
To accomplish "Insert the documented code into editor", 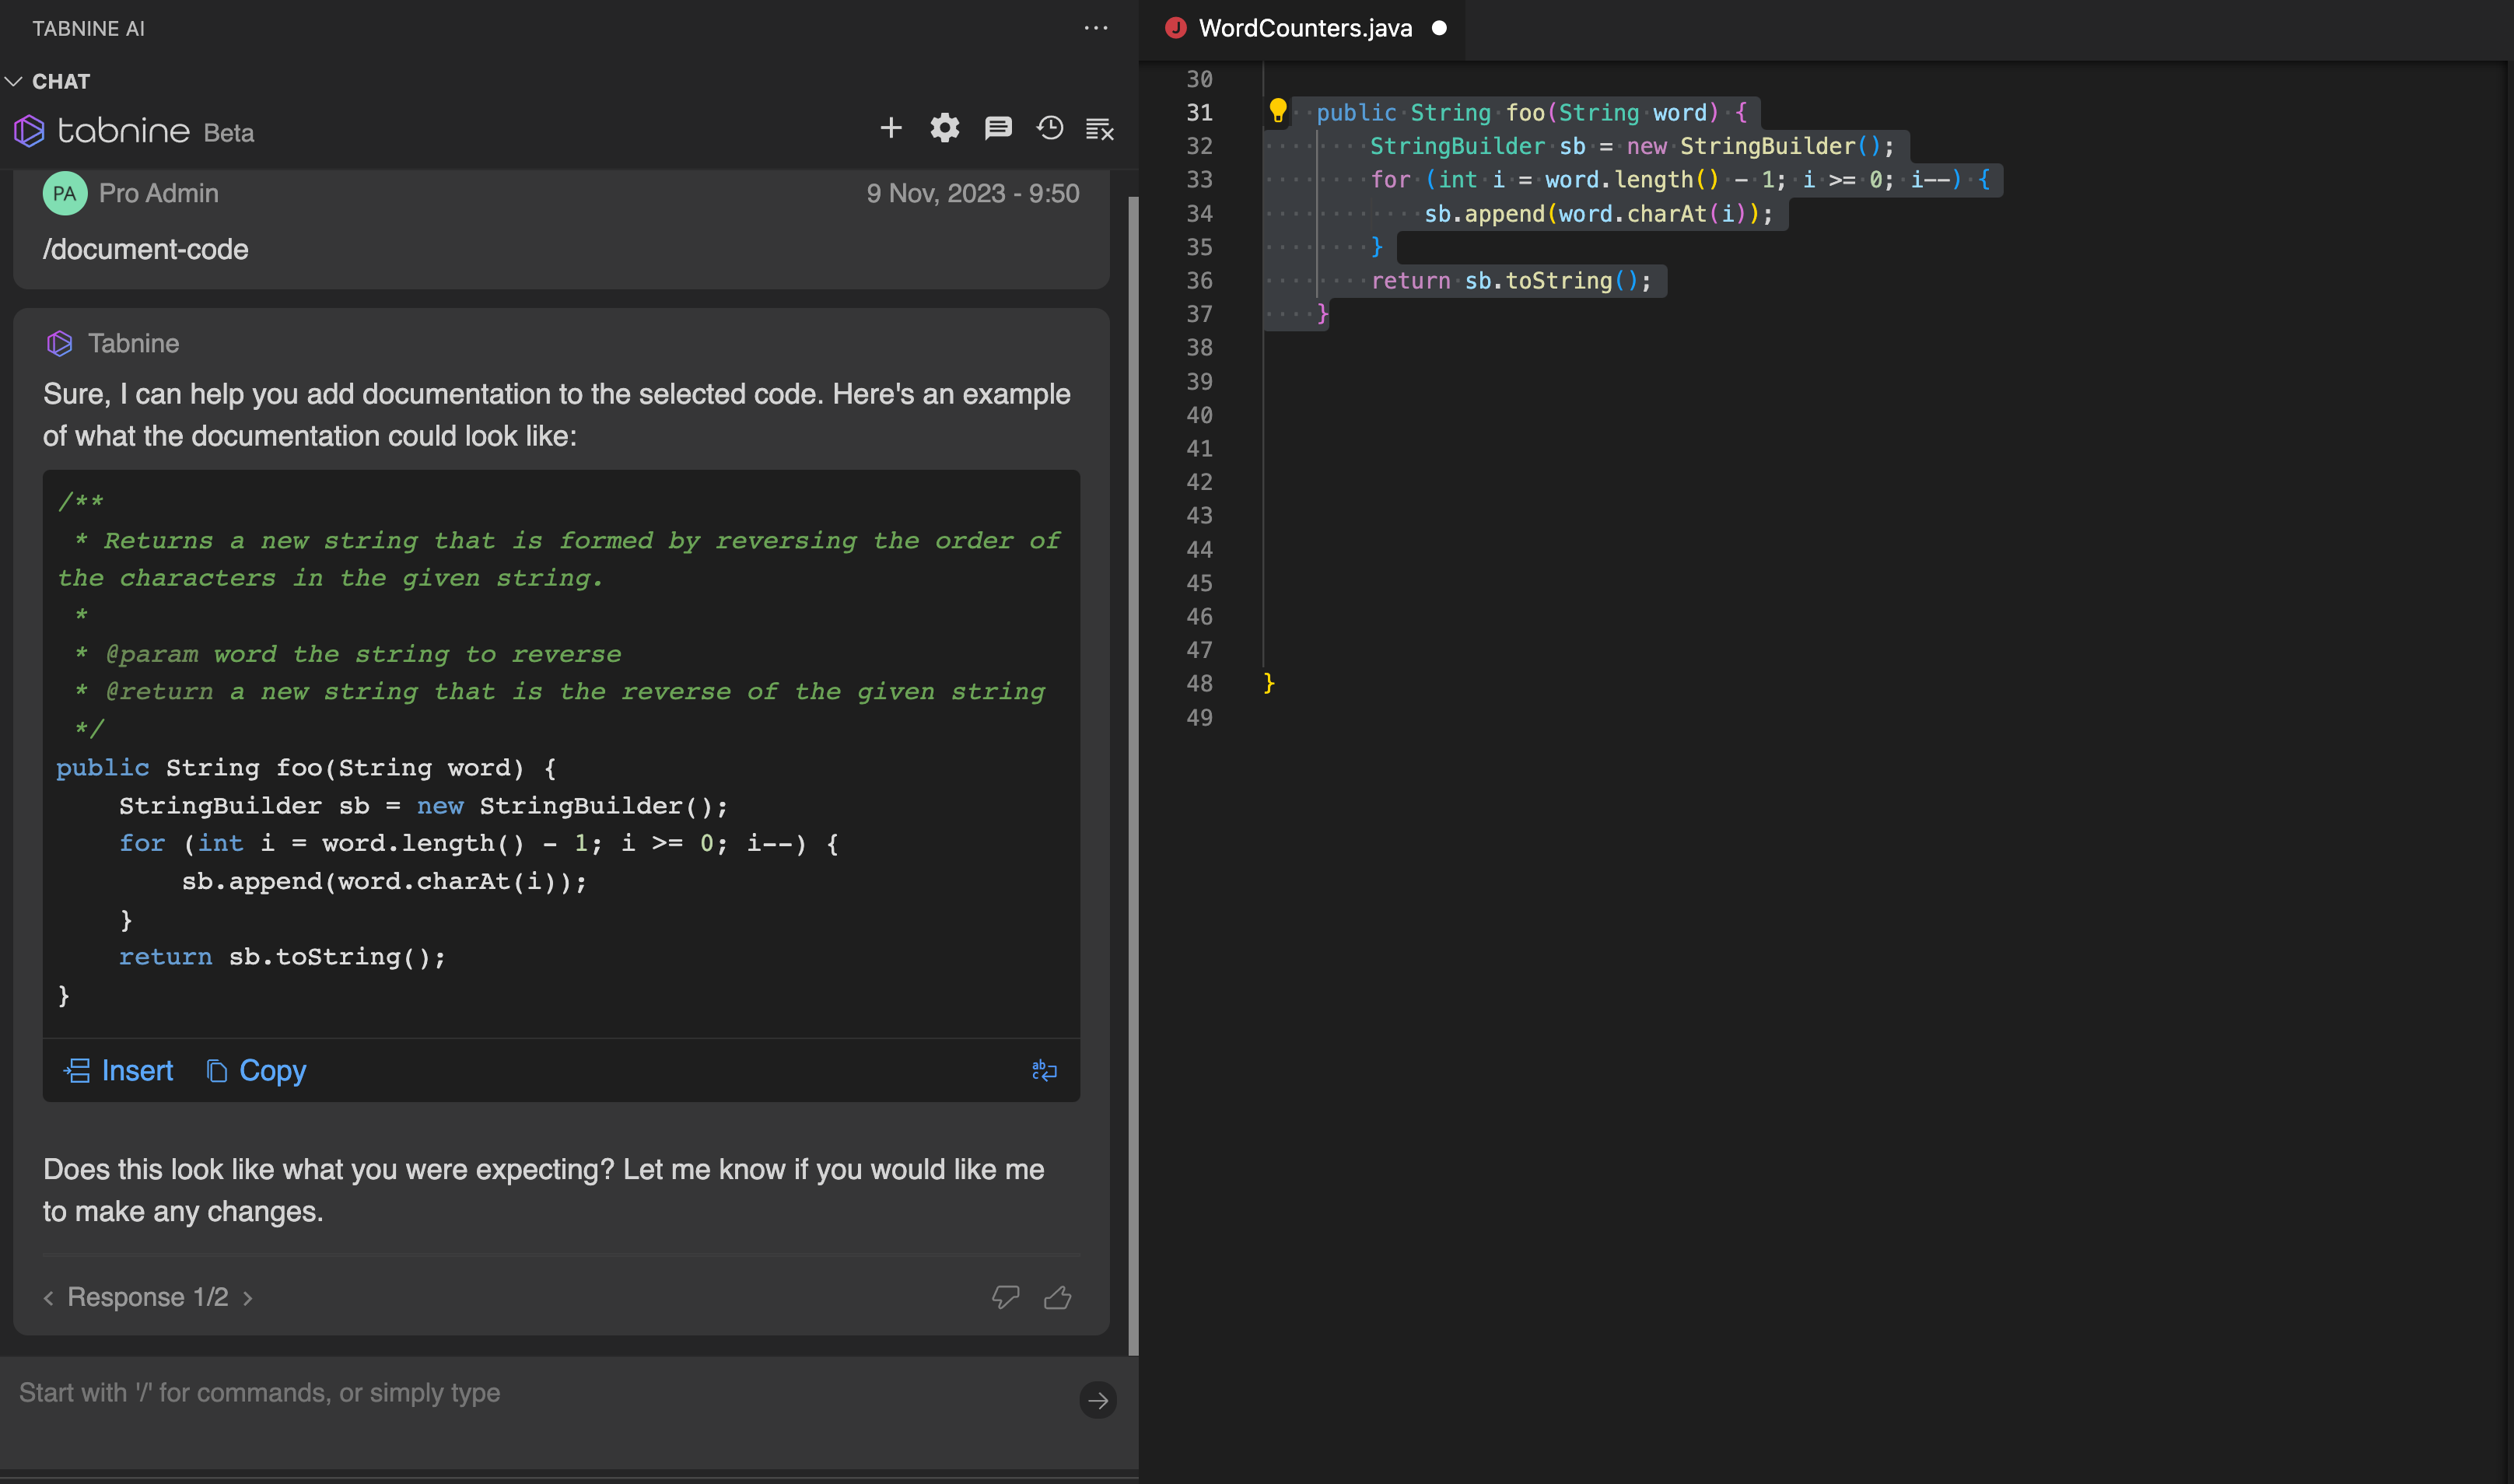I will click(x=118, y=1071).
